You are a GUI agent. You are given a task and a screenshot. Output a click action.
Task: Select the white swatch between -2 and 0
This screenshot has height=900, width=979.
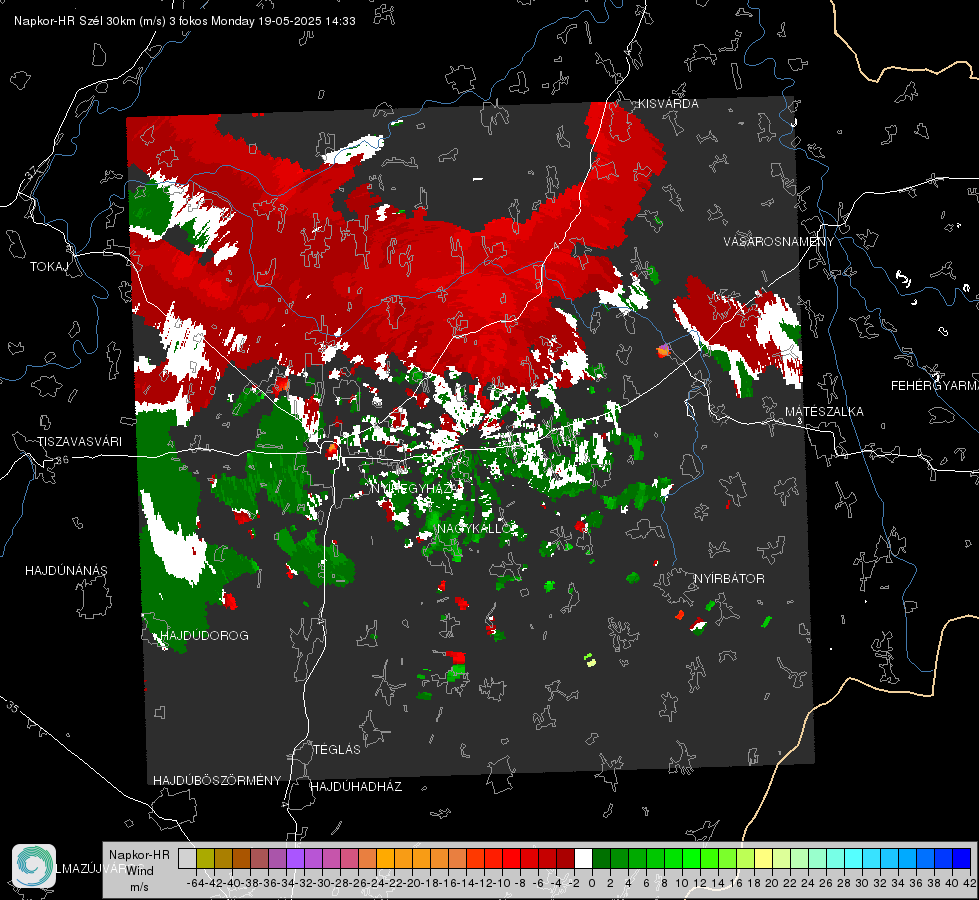[583, 859]
